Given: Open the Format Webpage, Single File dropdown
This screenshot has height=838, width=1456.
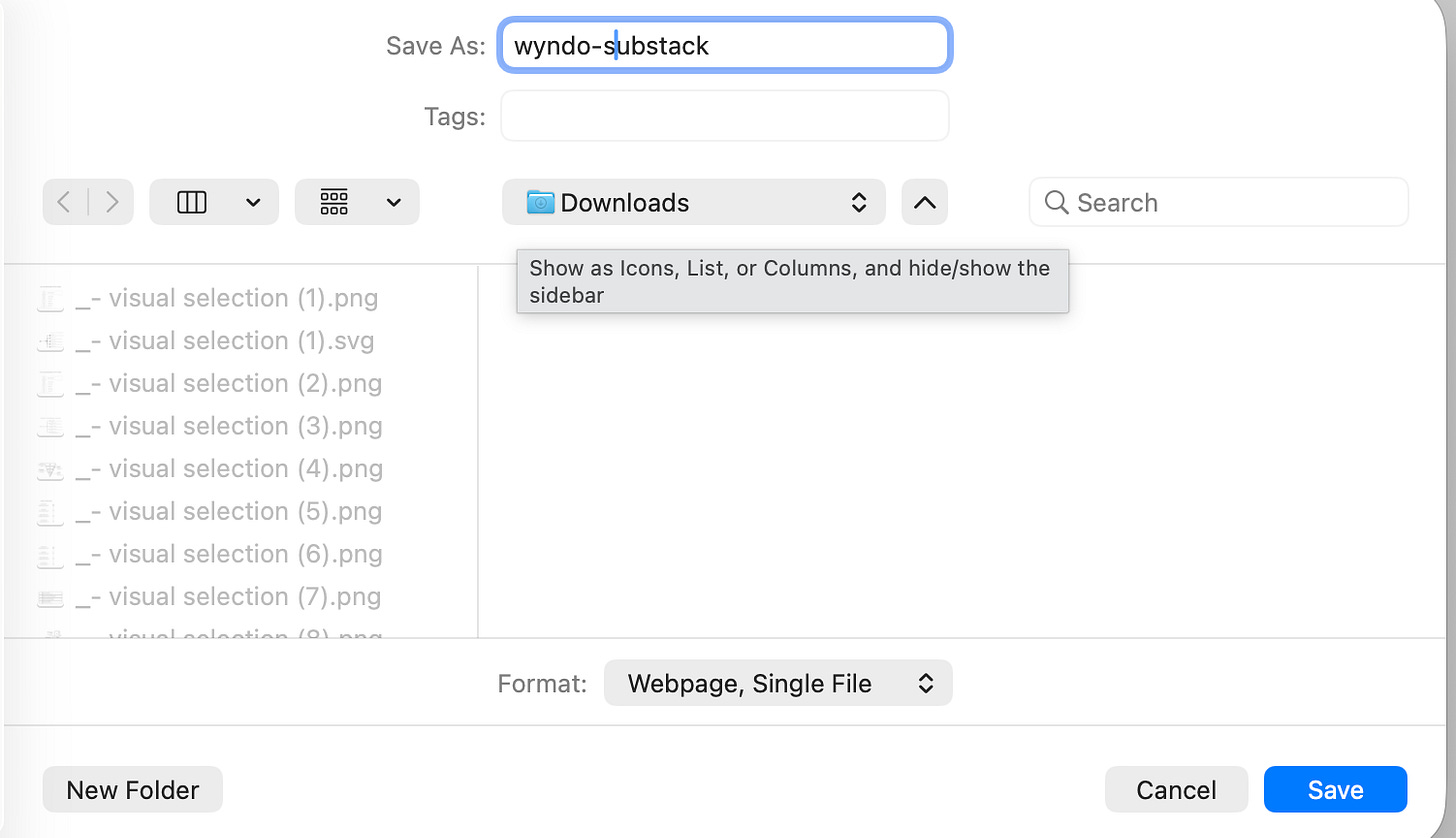Looking at the screenshot, I should point(778,683).
